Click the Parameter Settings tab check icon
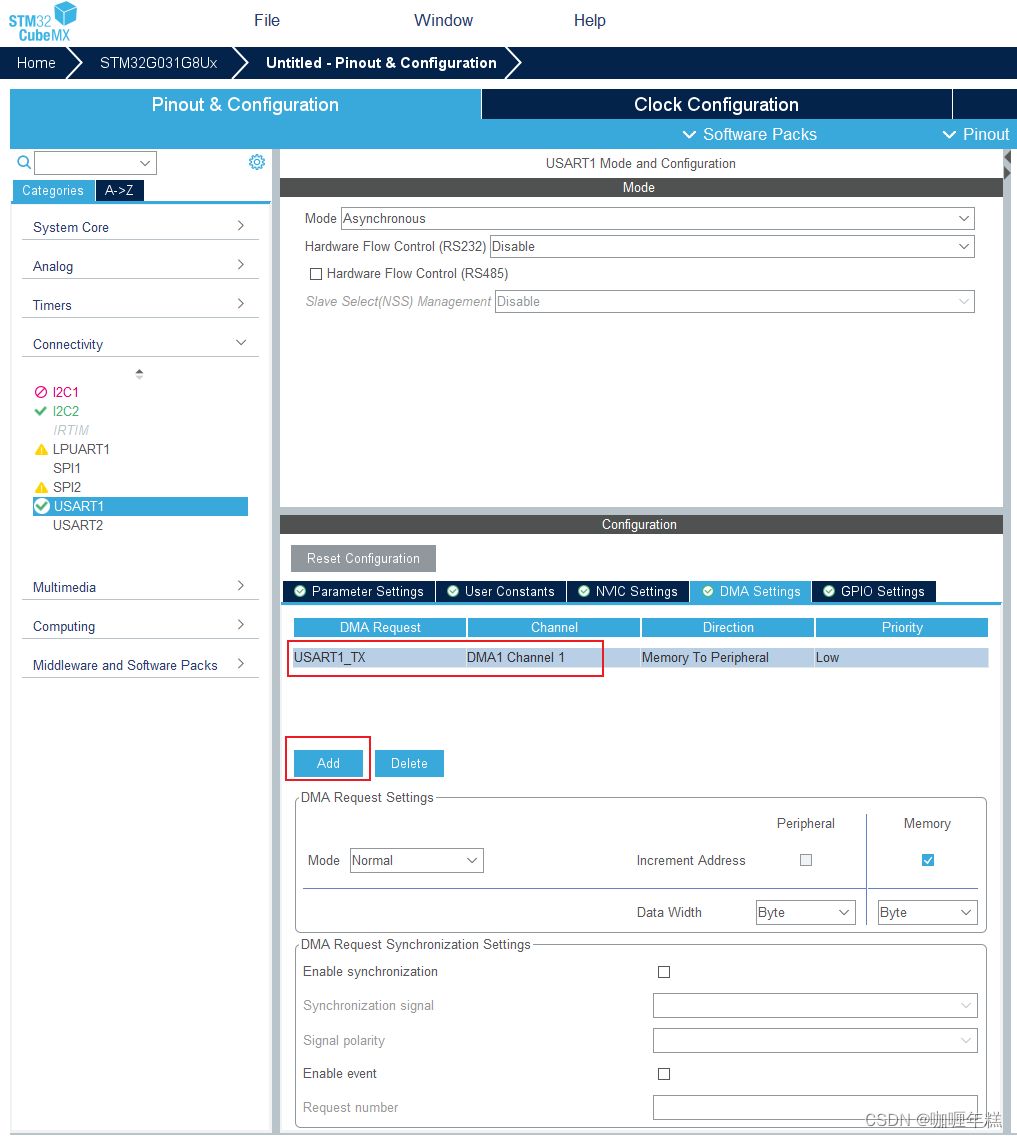The height and width of the screenshot is (1138, 1017). 300,591
